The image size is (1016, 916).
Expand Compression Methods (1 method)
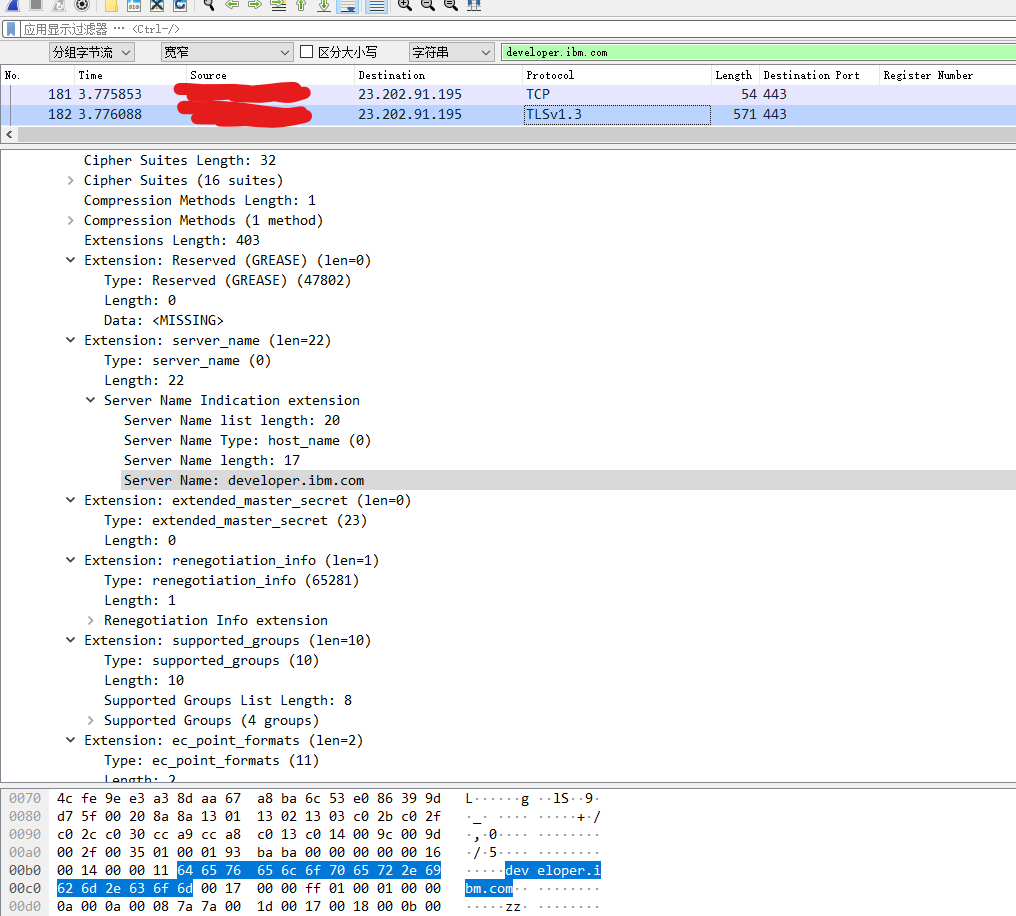71,221
